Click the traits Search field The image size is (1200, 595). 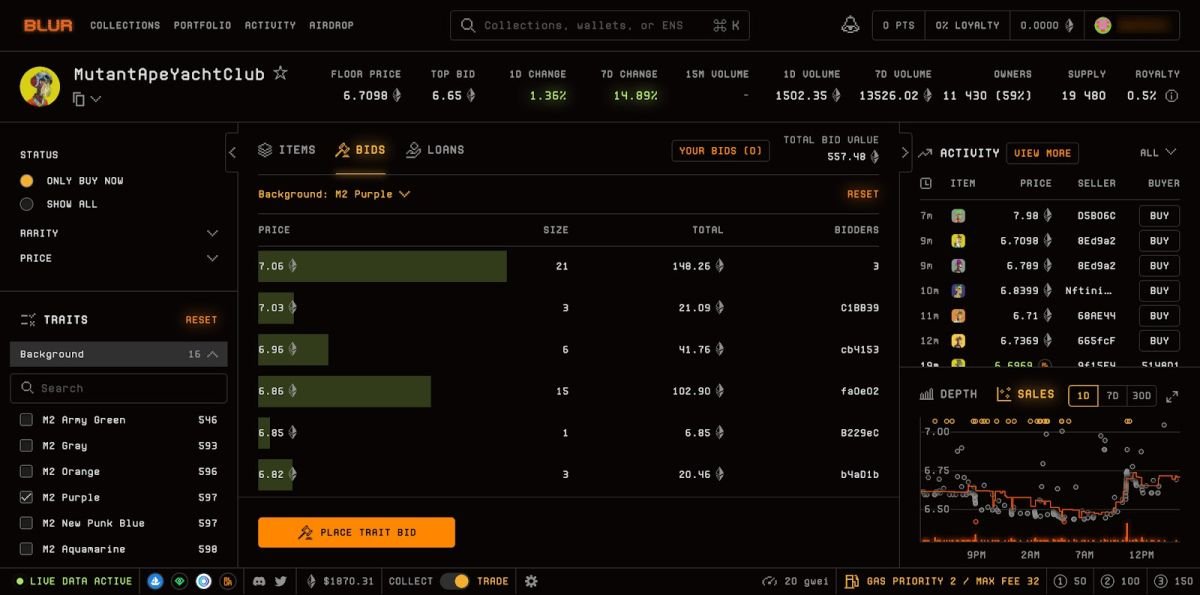pos(119,388)
